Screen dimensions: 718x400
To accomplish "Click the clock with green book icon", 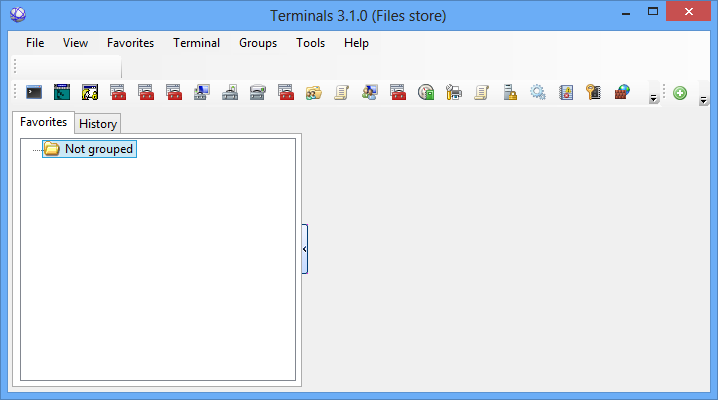I will [426, 92].
